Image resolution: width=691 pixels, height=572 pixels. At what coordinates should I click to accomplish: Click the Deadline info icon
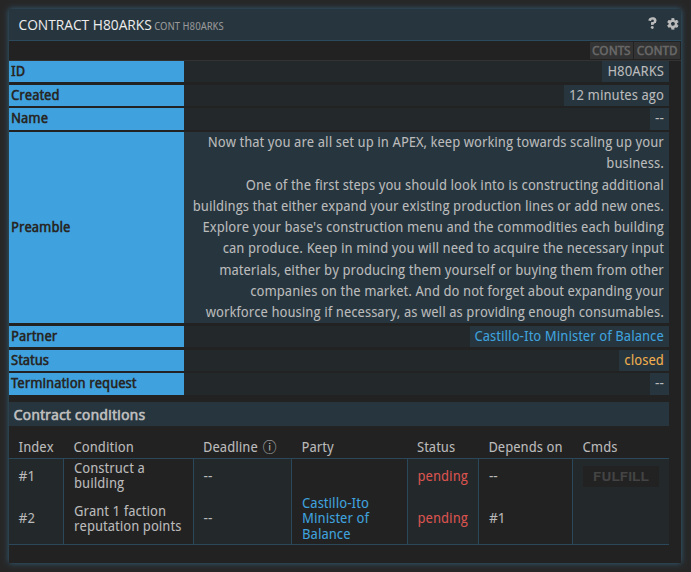270,447
